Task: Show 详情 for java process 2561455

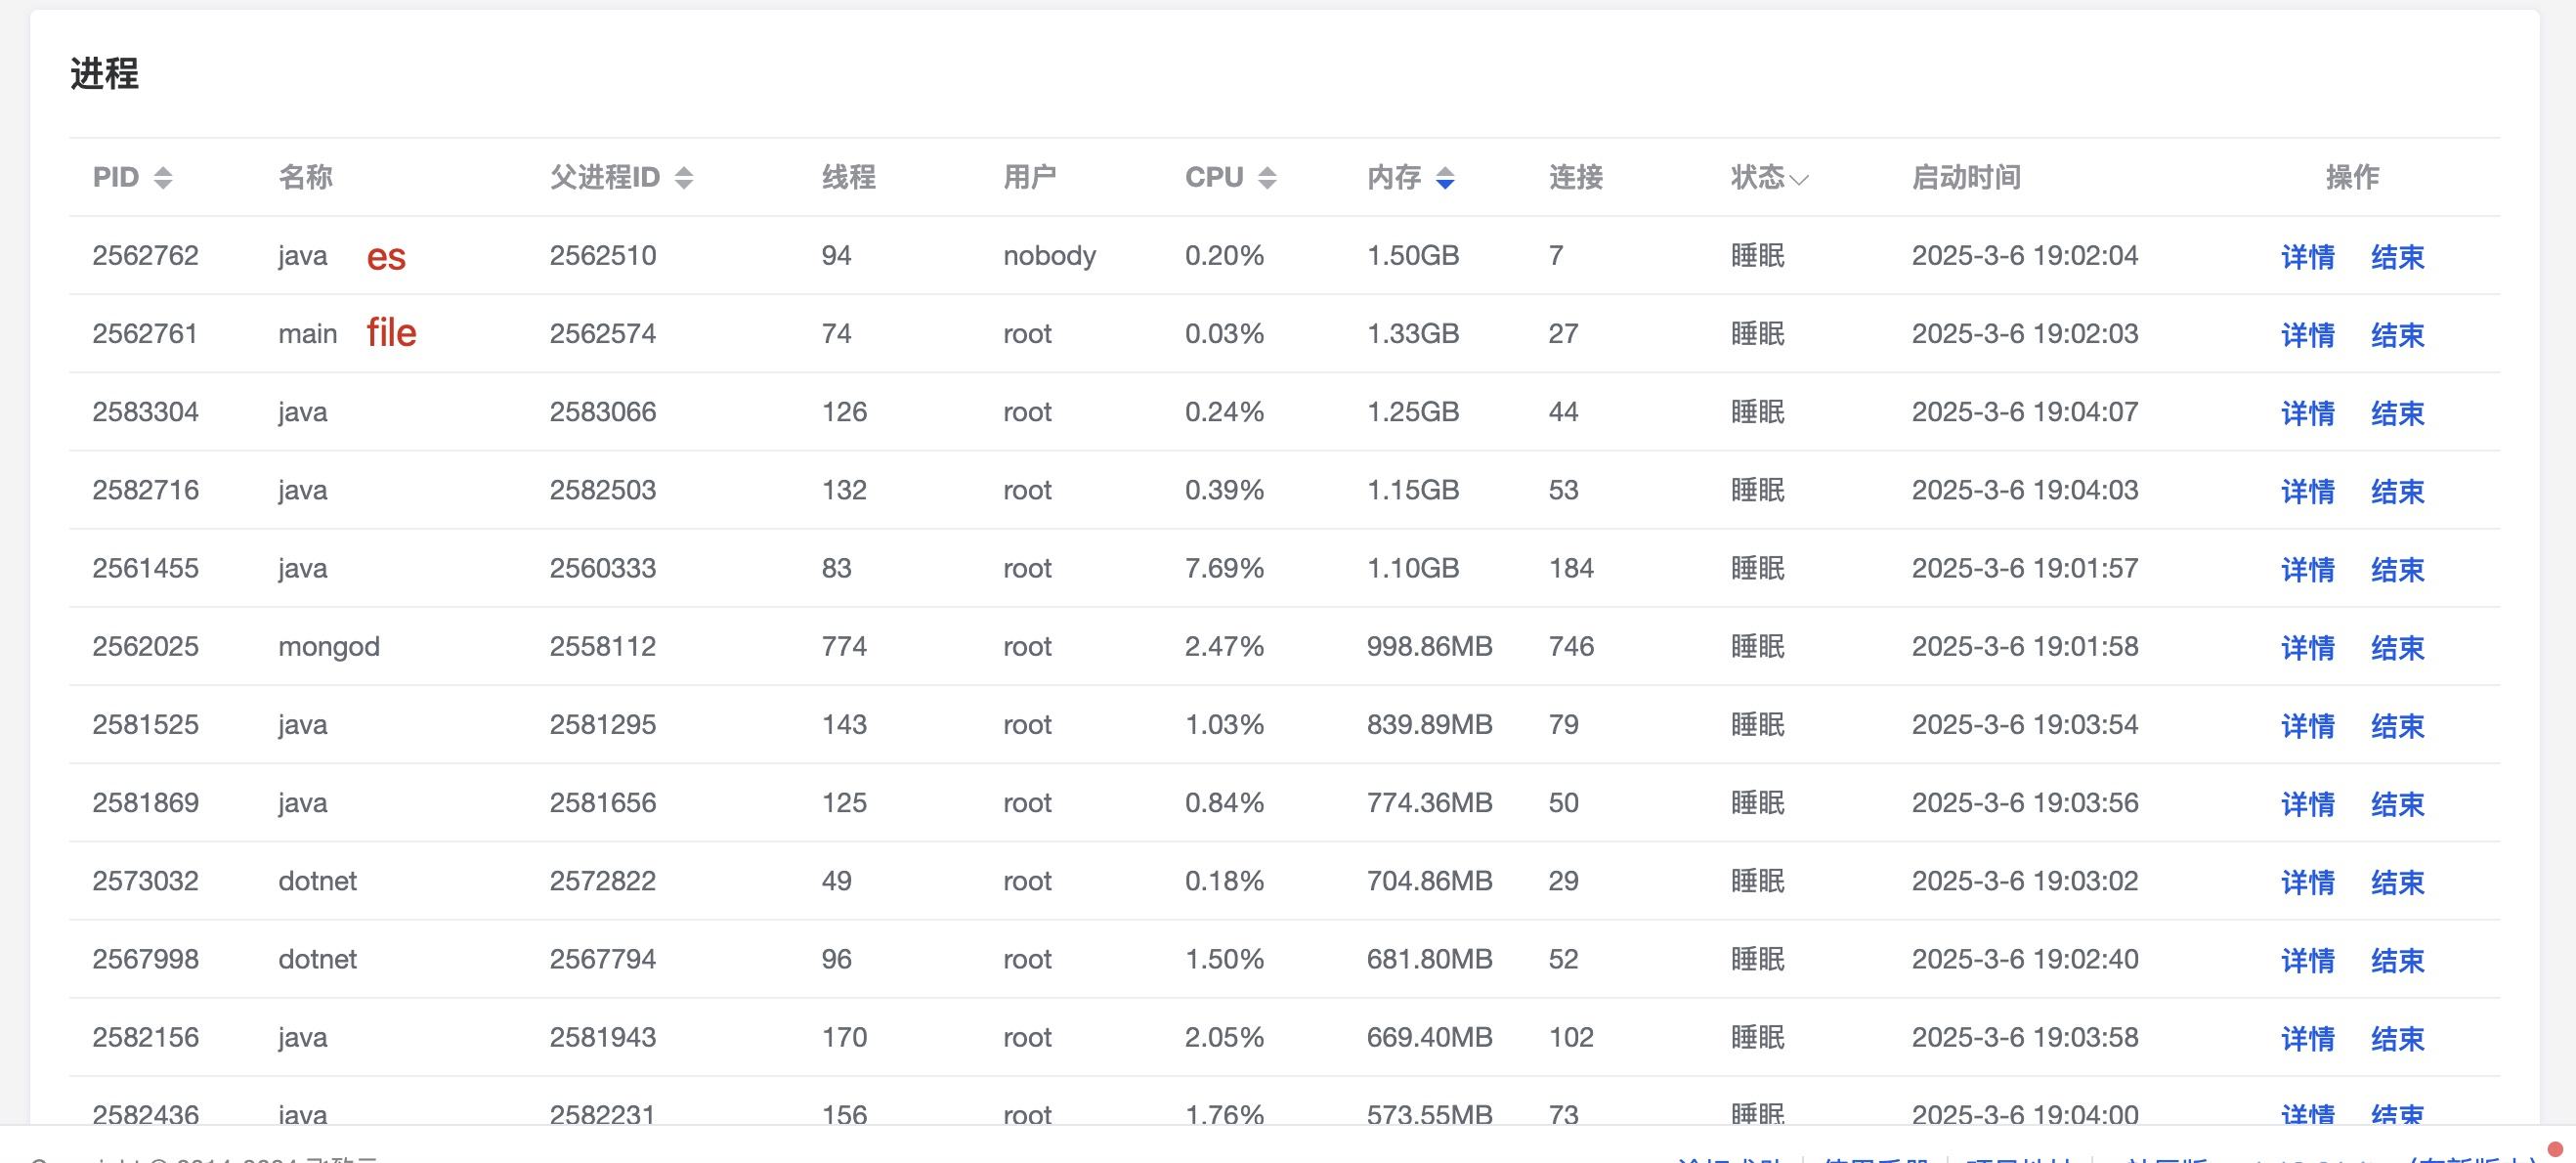Action: 2307,570
